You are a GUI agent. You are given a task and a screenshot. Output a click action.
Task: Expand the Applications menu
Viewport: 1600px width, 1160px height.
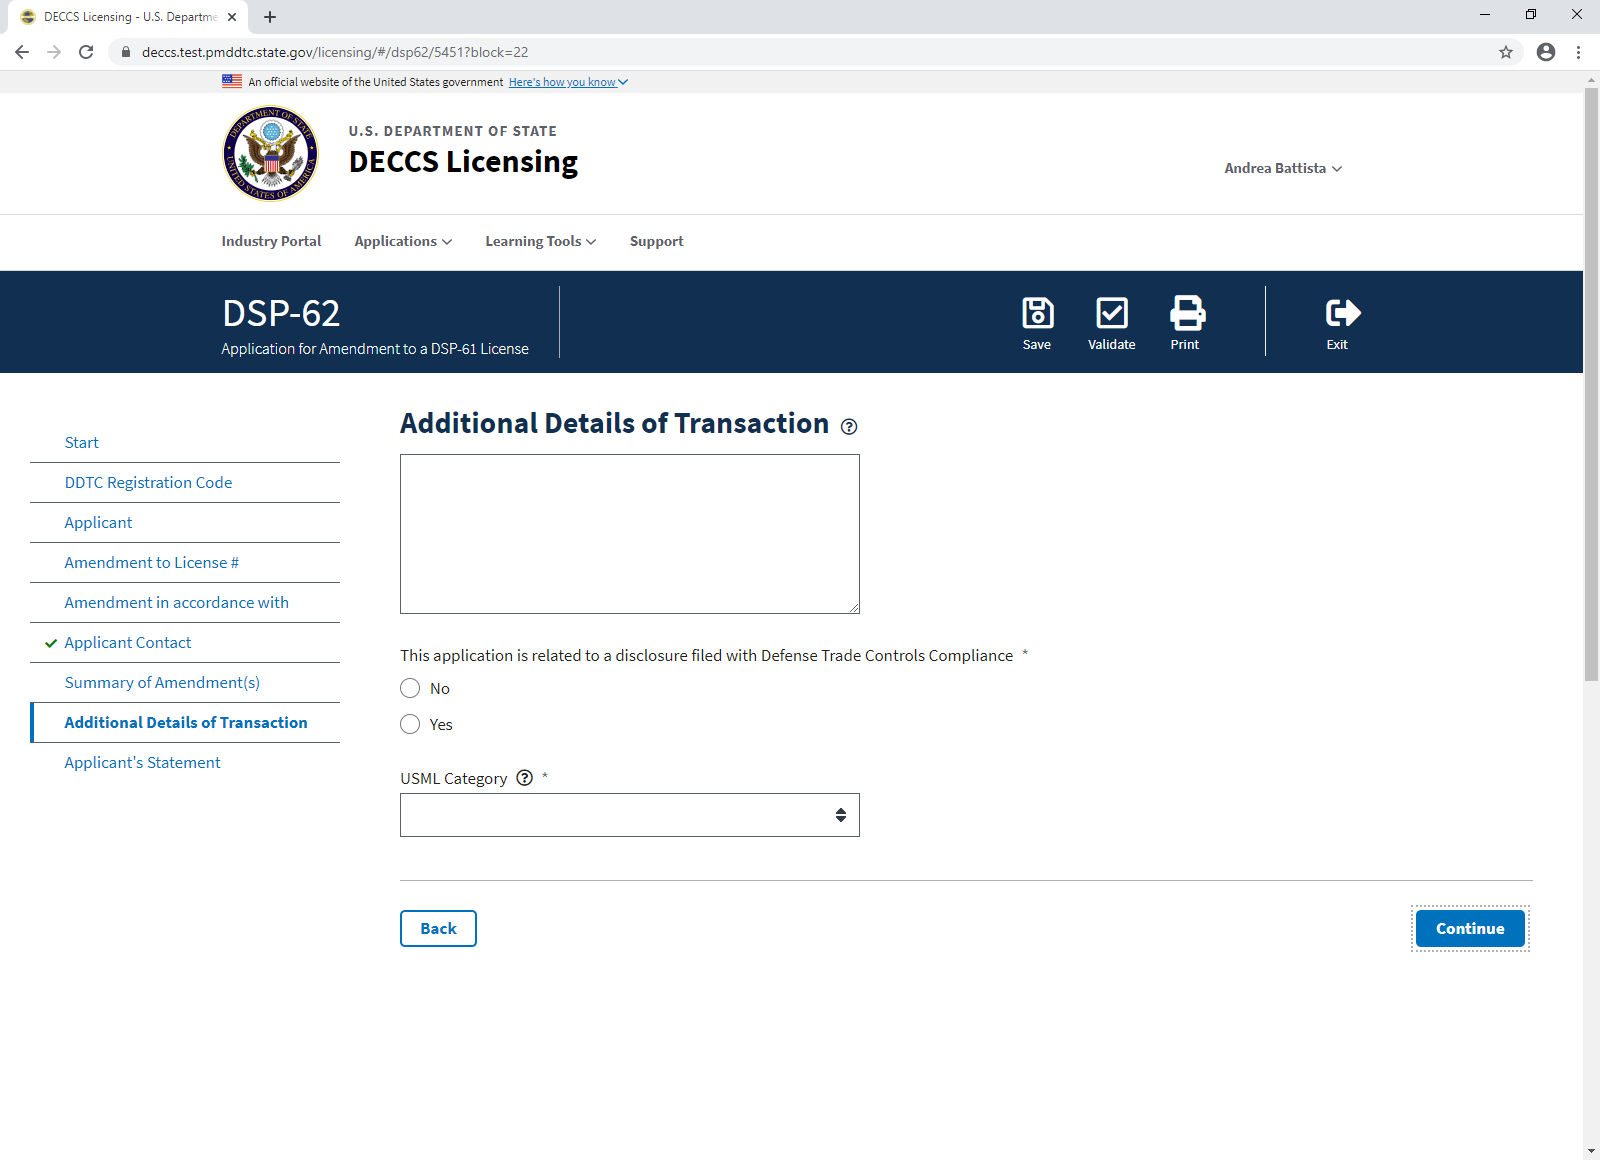tap(403, 241)
